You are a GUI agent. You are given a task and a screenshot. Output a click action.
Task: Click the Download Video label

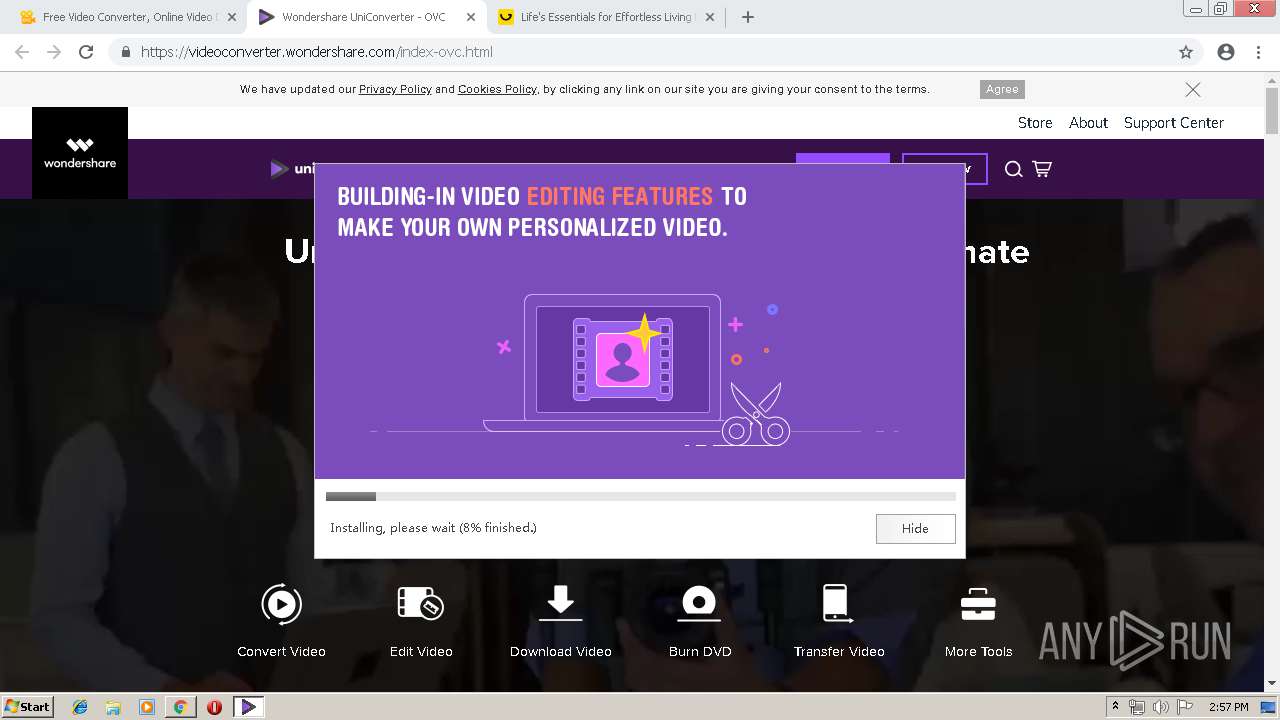coord(560,651)
